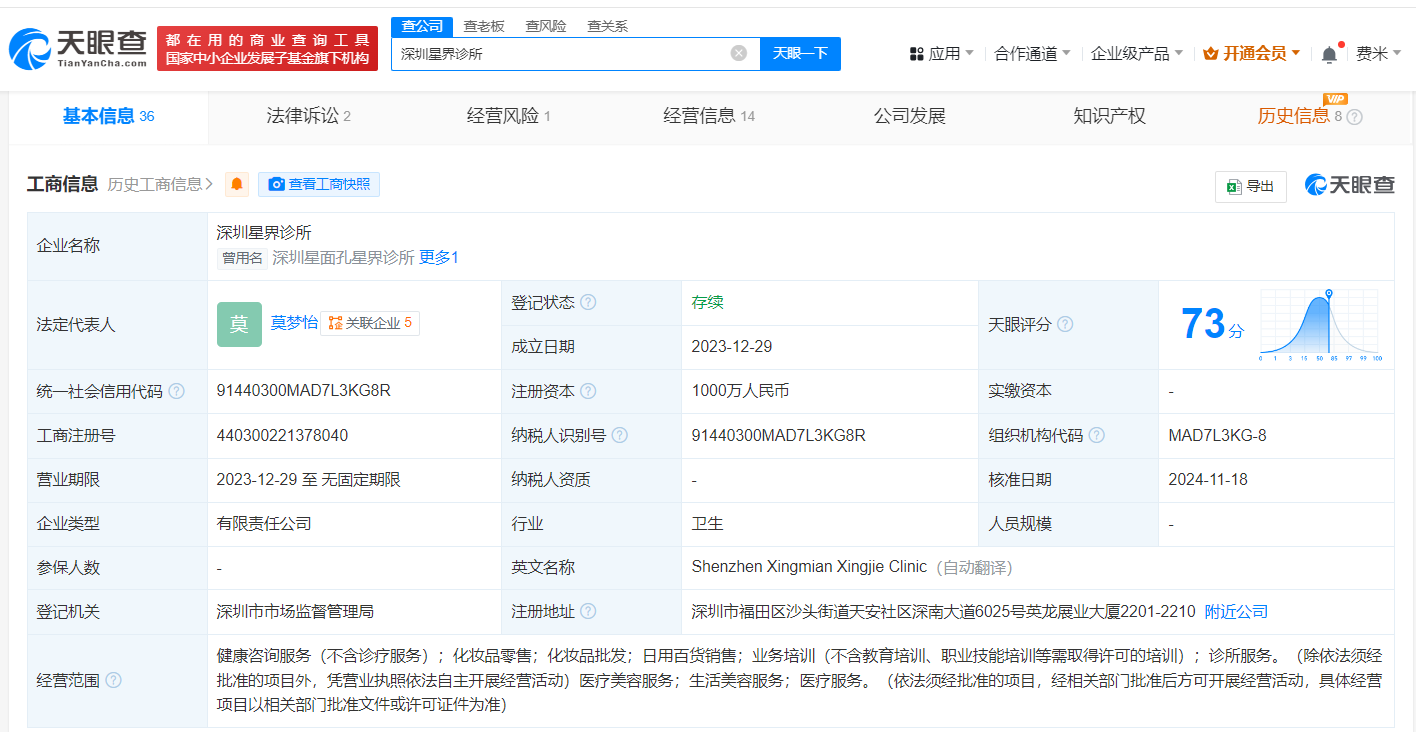The image size is (1416, 732).
Task: Clear the search box text
Action: [738, 54]
